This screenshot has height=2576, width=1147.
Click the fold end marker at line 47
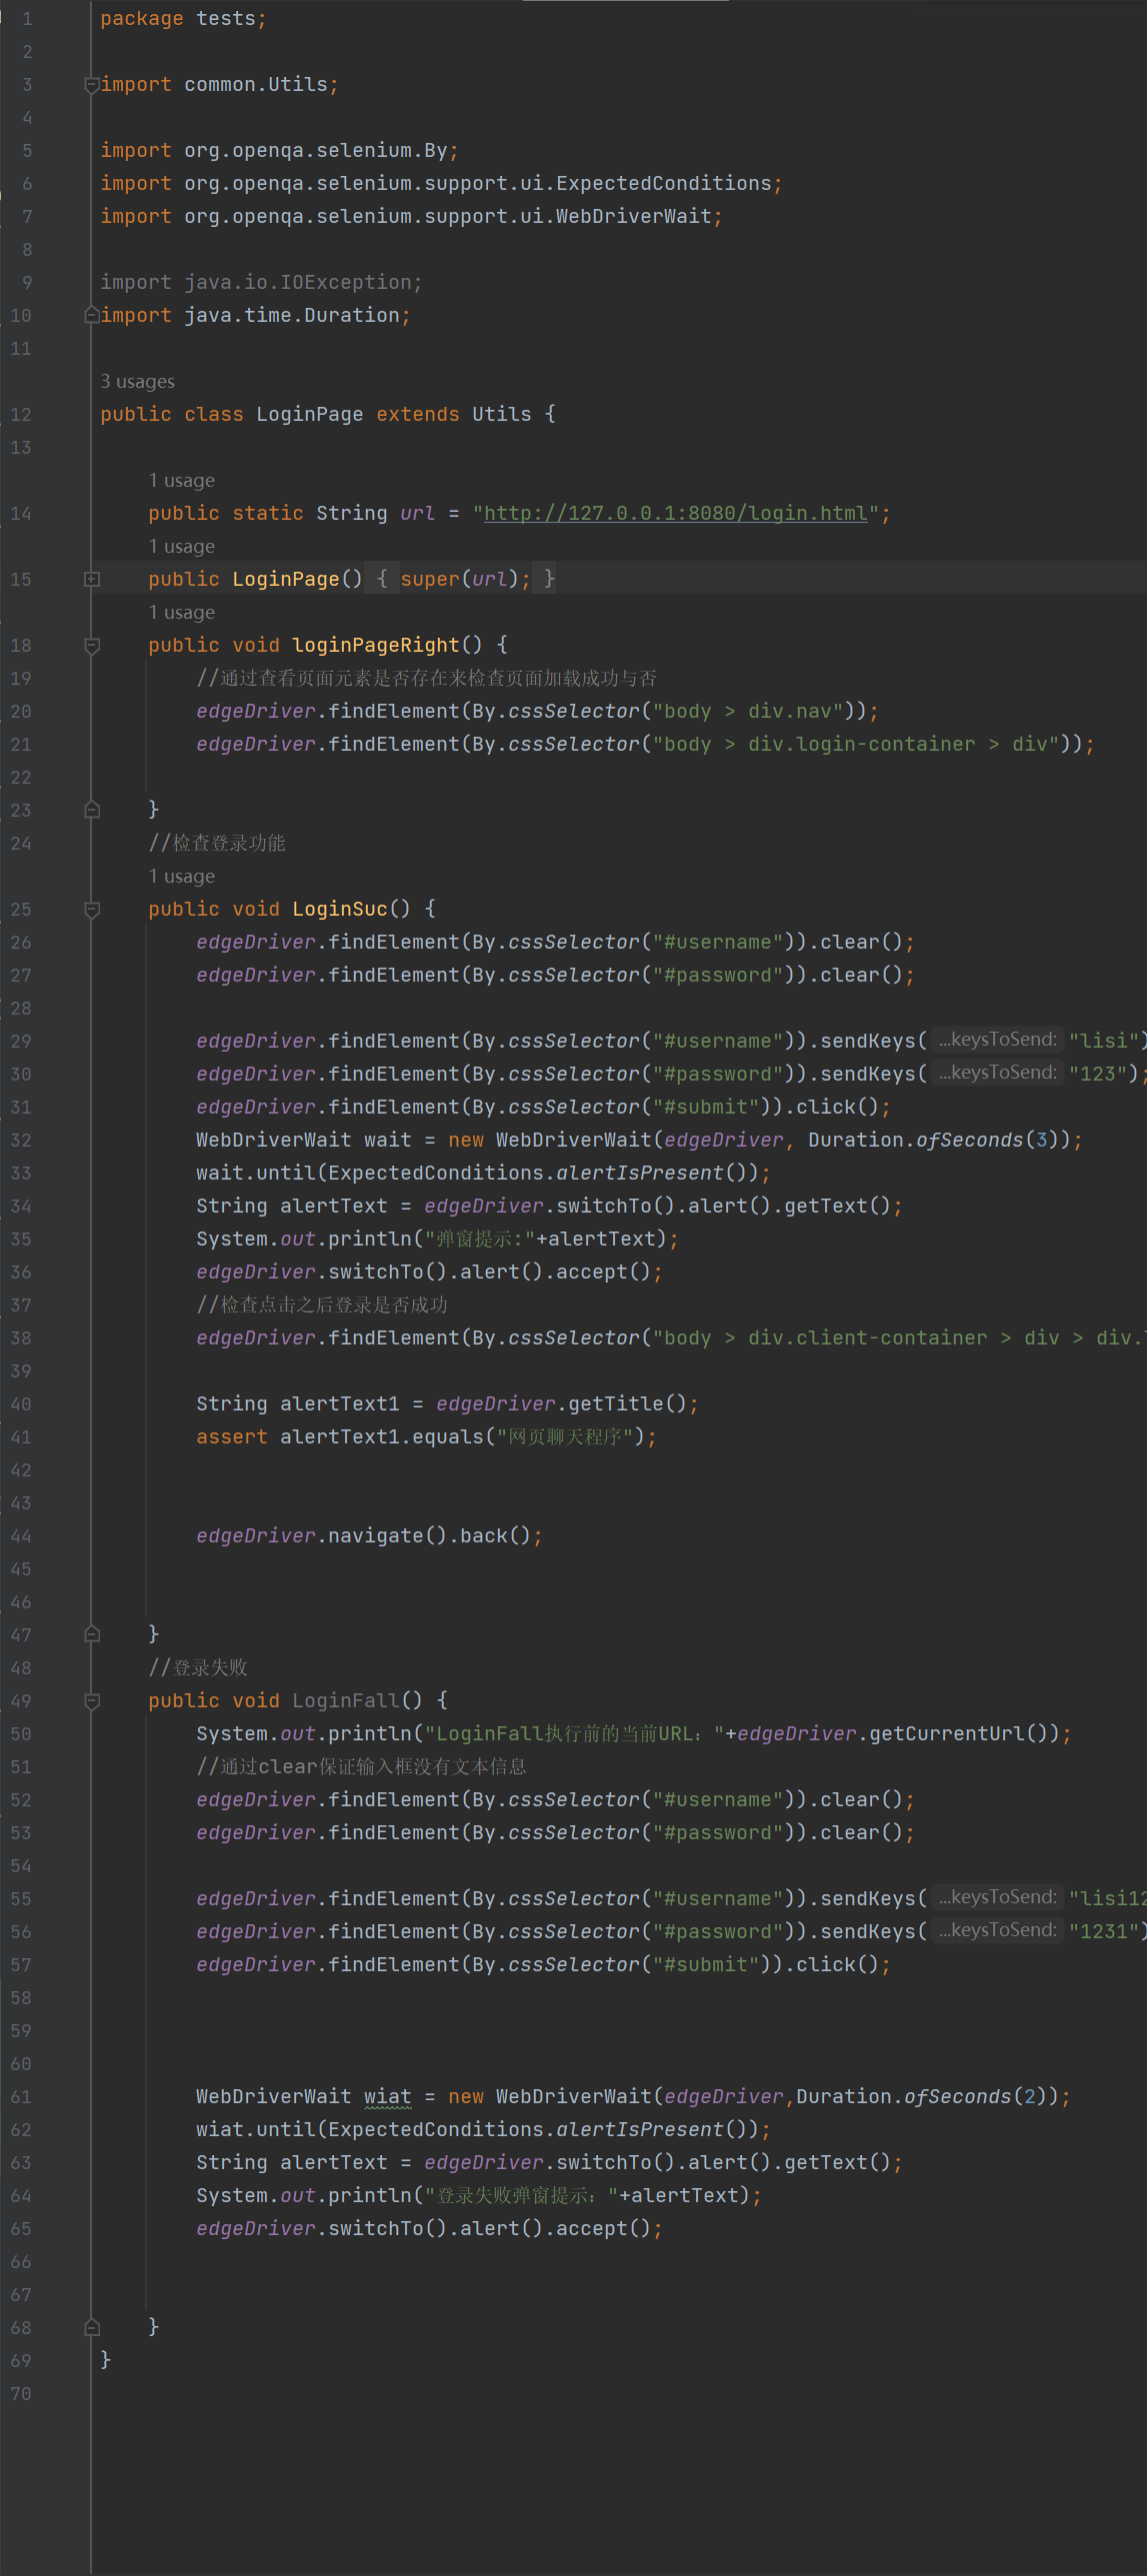point(92,1634)
